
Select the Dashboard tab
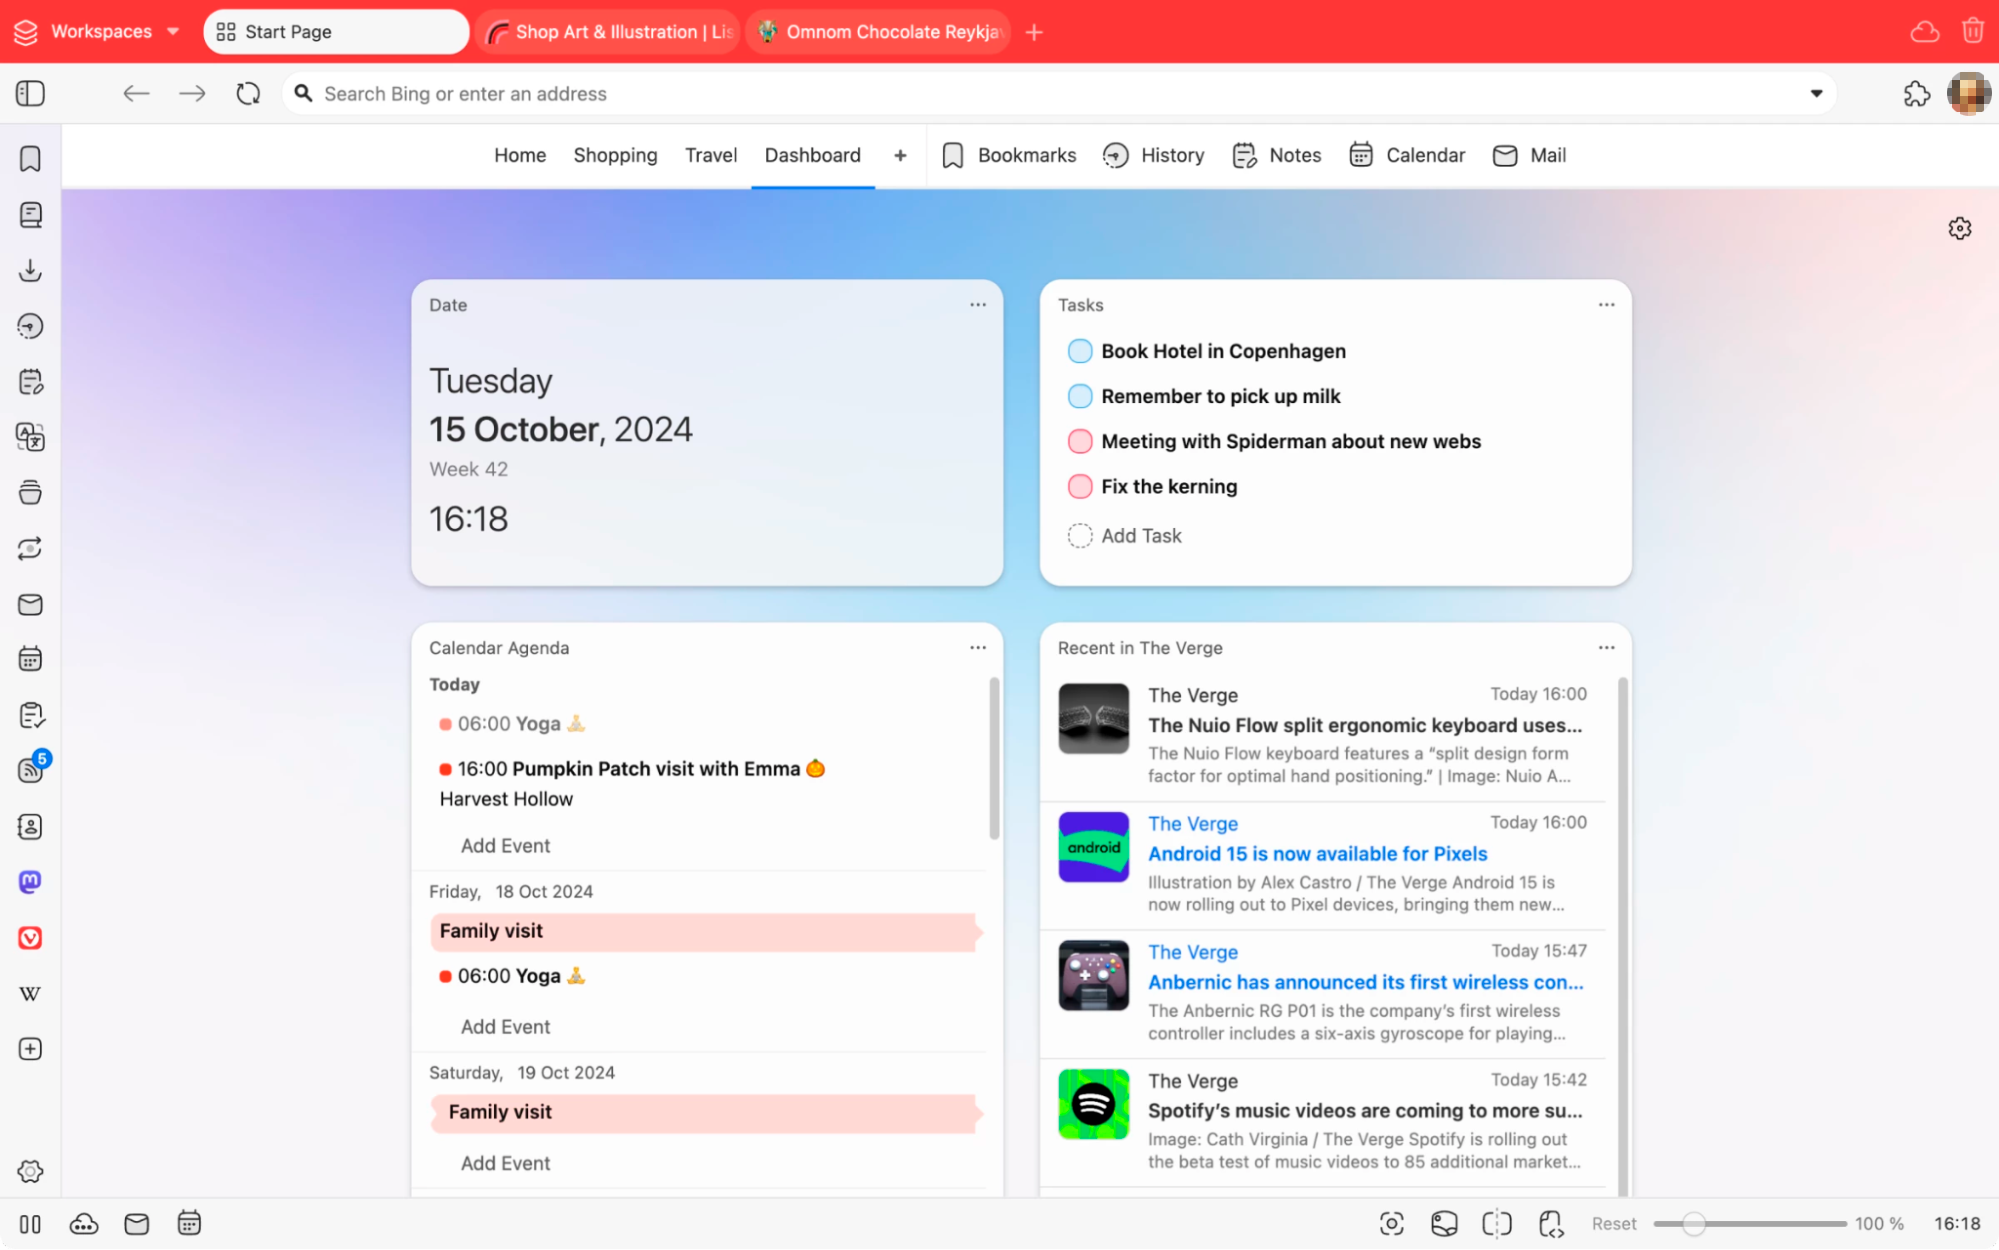click(x=811, y=154)
